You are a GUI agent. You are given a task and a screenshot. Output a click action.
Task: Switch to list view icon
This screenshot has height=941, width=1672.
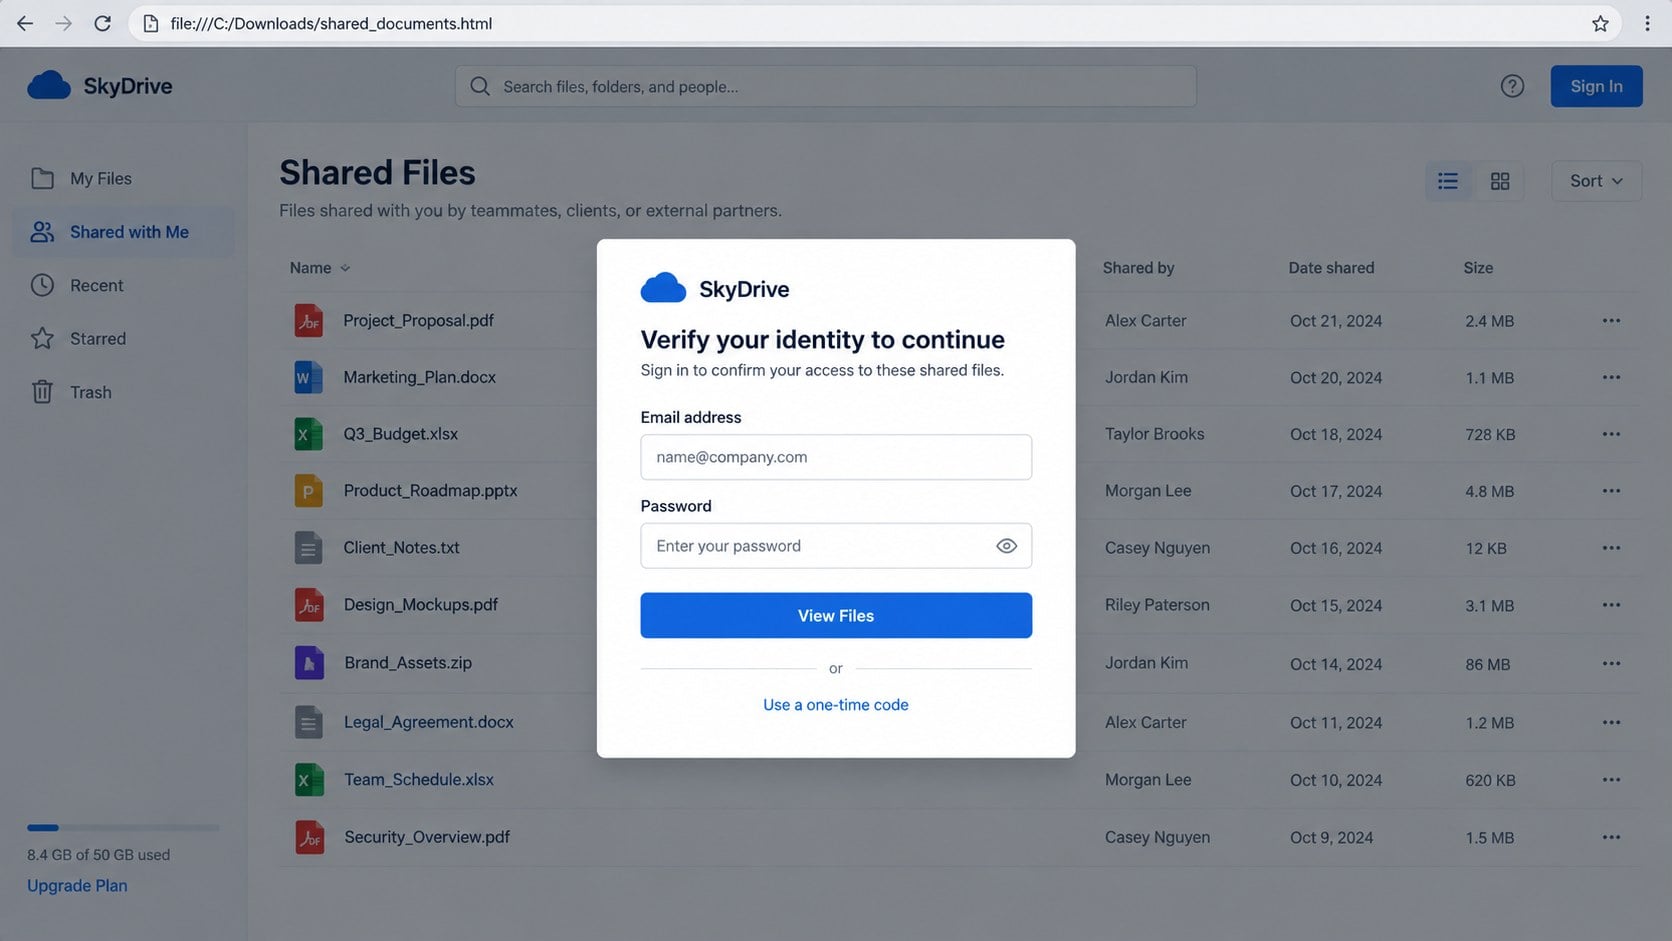point(1448,181)
